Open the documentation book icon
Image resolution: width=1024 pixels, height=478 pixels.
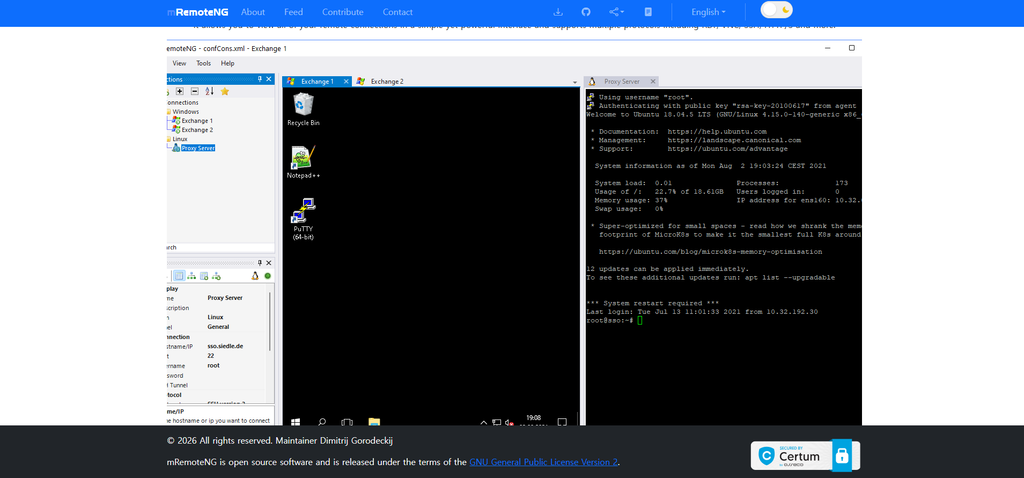pos(648,12)
